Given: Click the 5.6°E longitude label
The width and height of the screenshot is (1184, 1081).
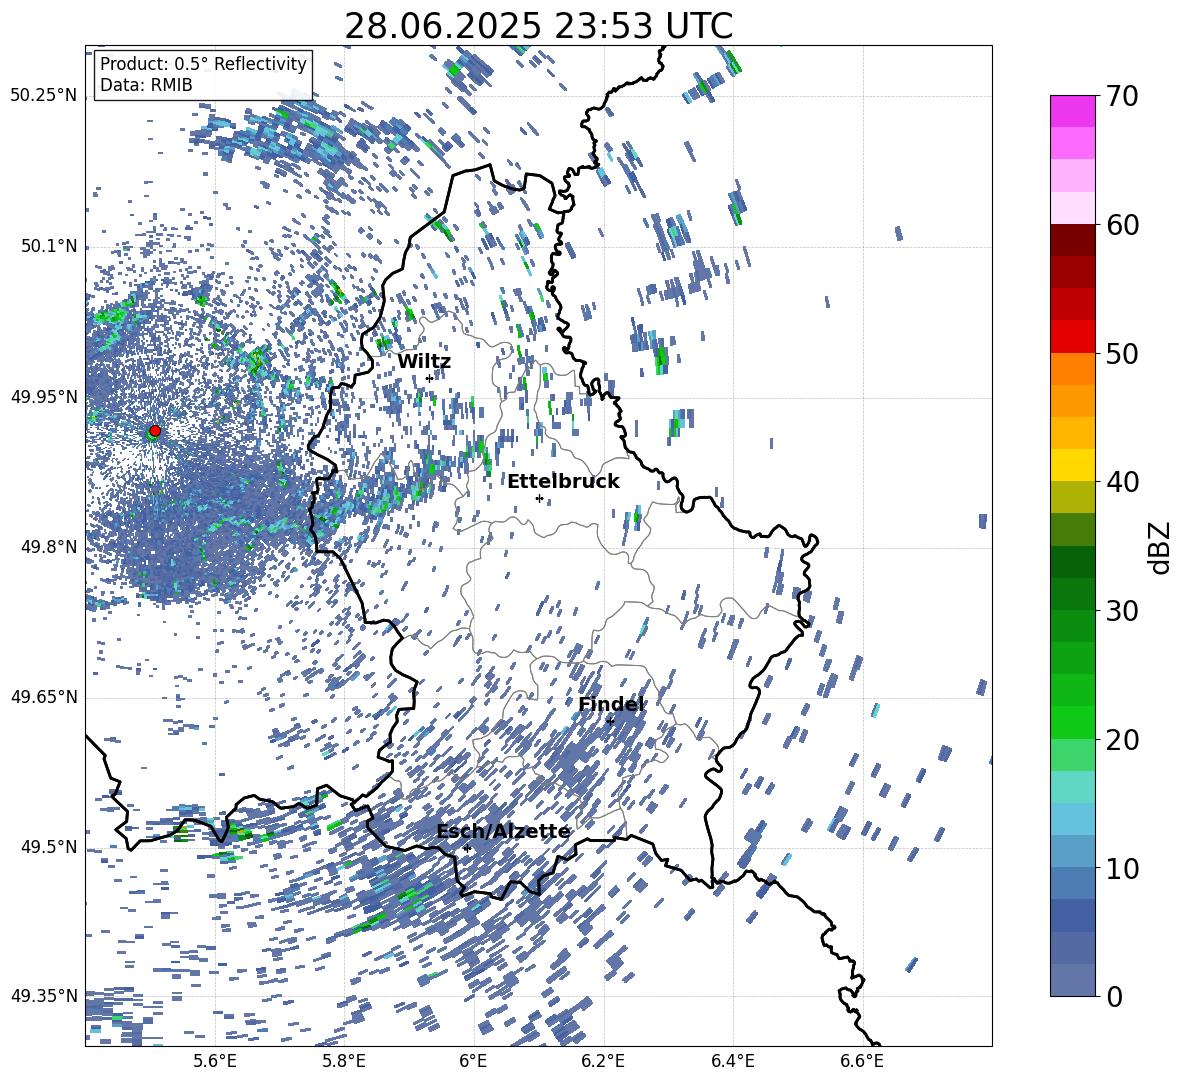Looking at the screenshot, I should [215, 1061].
